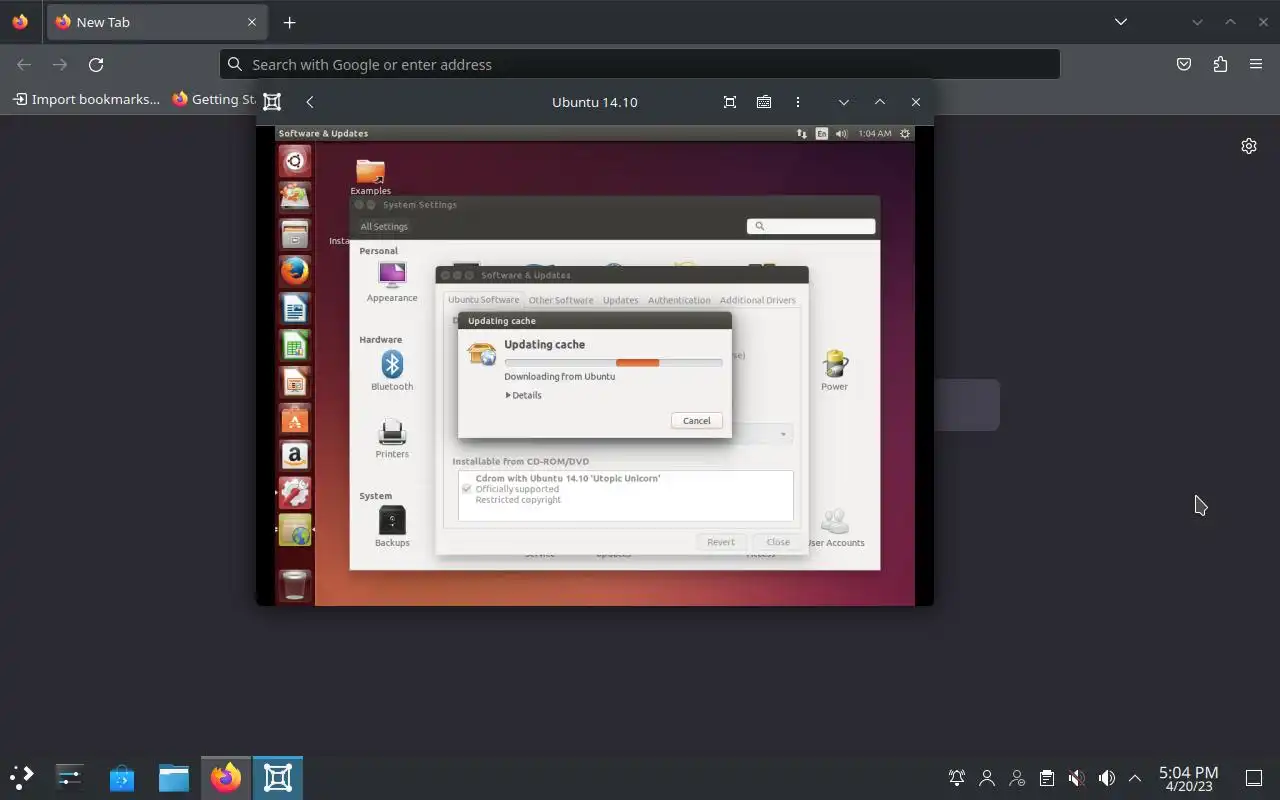Image resolution: width=1280 pixels, height=800 pixels.
Task: Switch to Authentication tab
Action: coord(679,300)
